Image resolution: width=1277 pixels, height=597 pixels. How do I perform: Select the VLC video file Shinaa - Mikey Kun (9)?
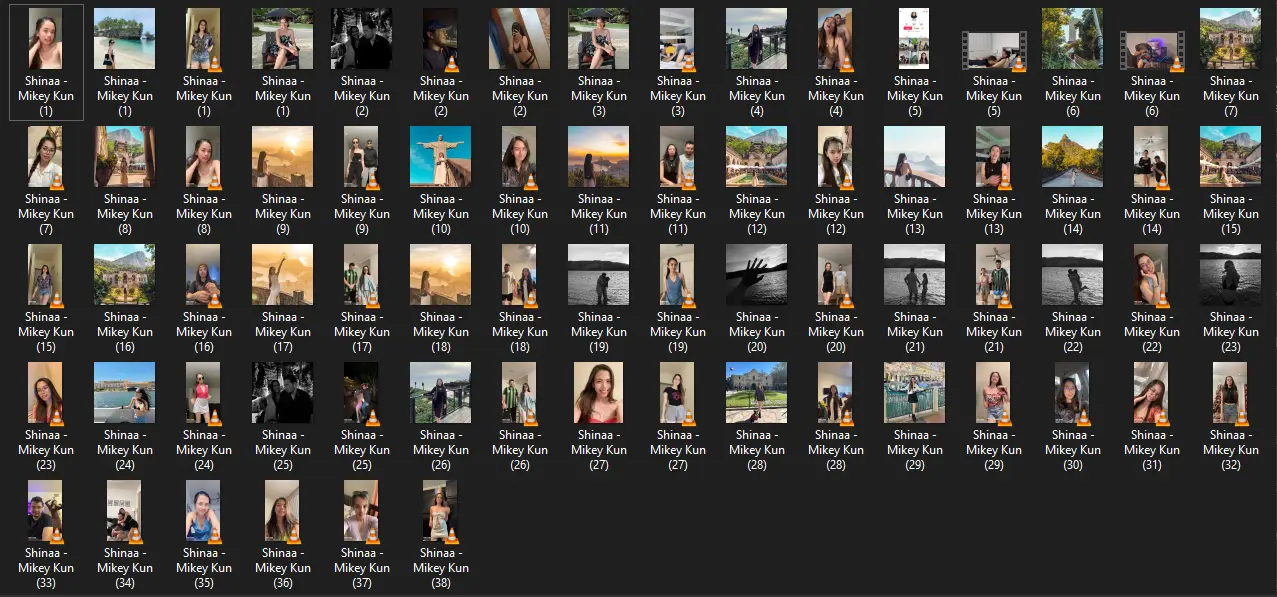point(362,157)
